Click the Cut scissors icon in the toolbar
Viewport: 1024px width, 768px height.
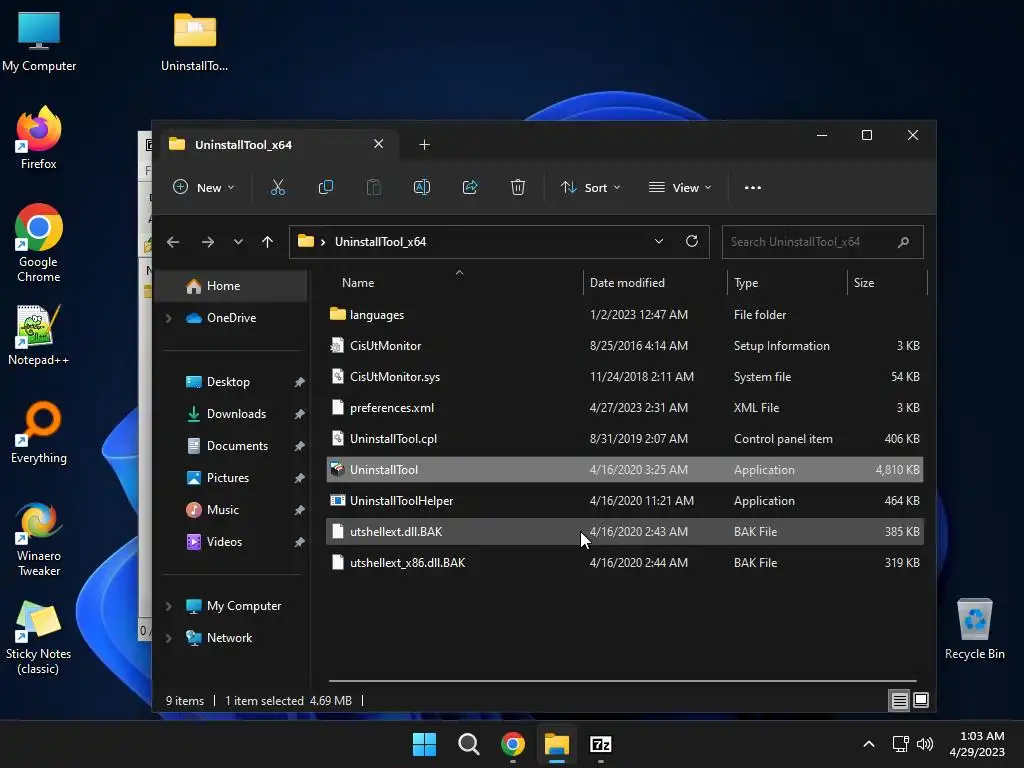coord(278,187)
